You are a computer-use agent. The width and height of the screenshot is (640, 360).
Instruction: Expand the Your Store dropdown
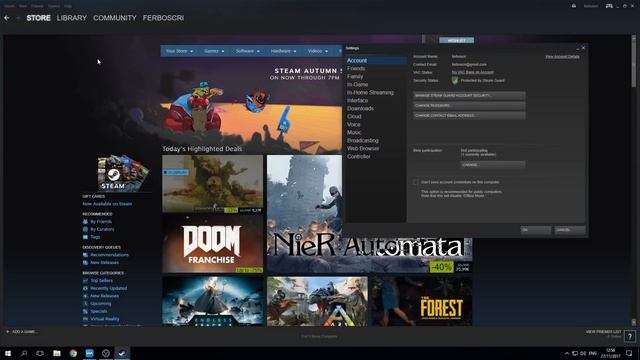click(x=179, y=51)
